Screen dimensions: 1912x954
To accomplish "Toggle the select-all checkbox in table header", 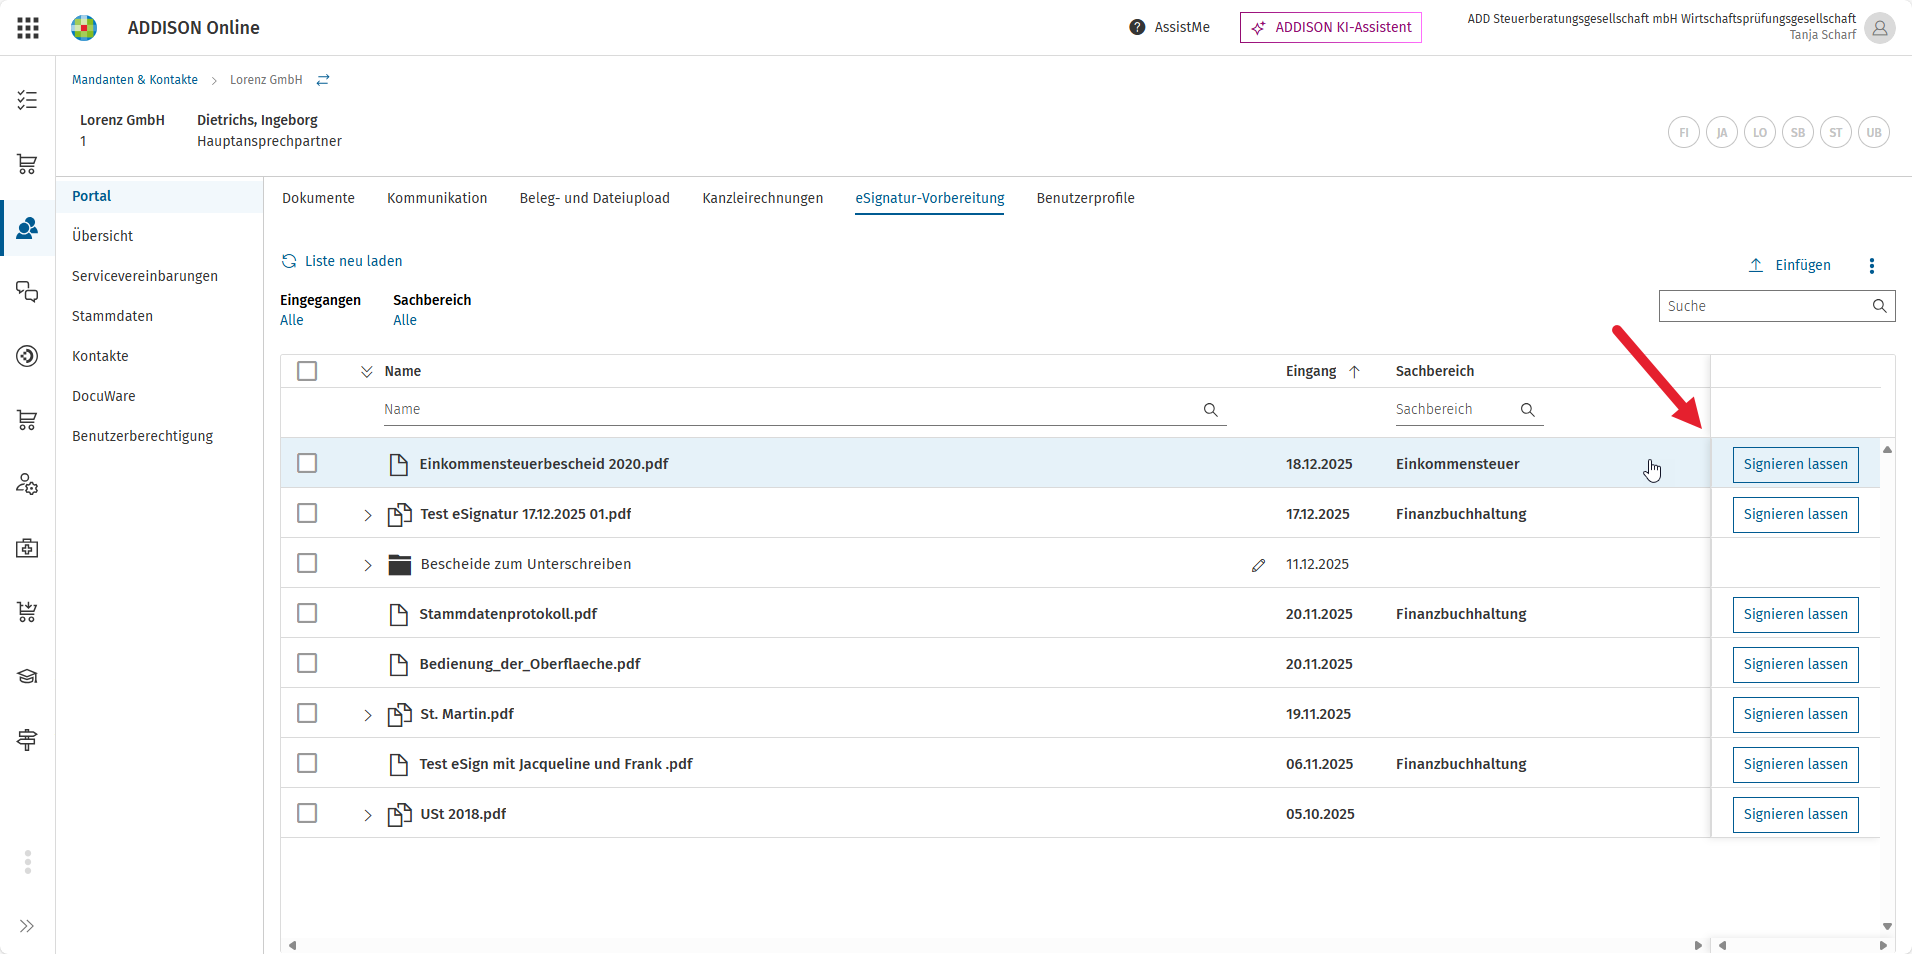I will (x=307, y=371).
